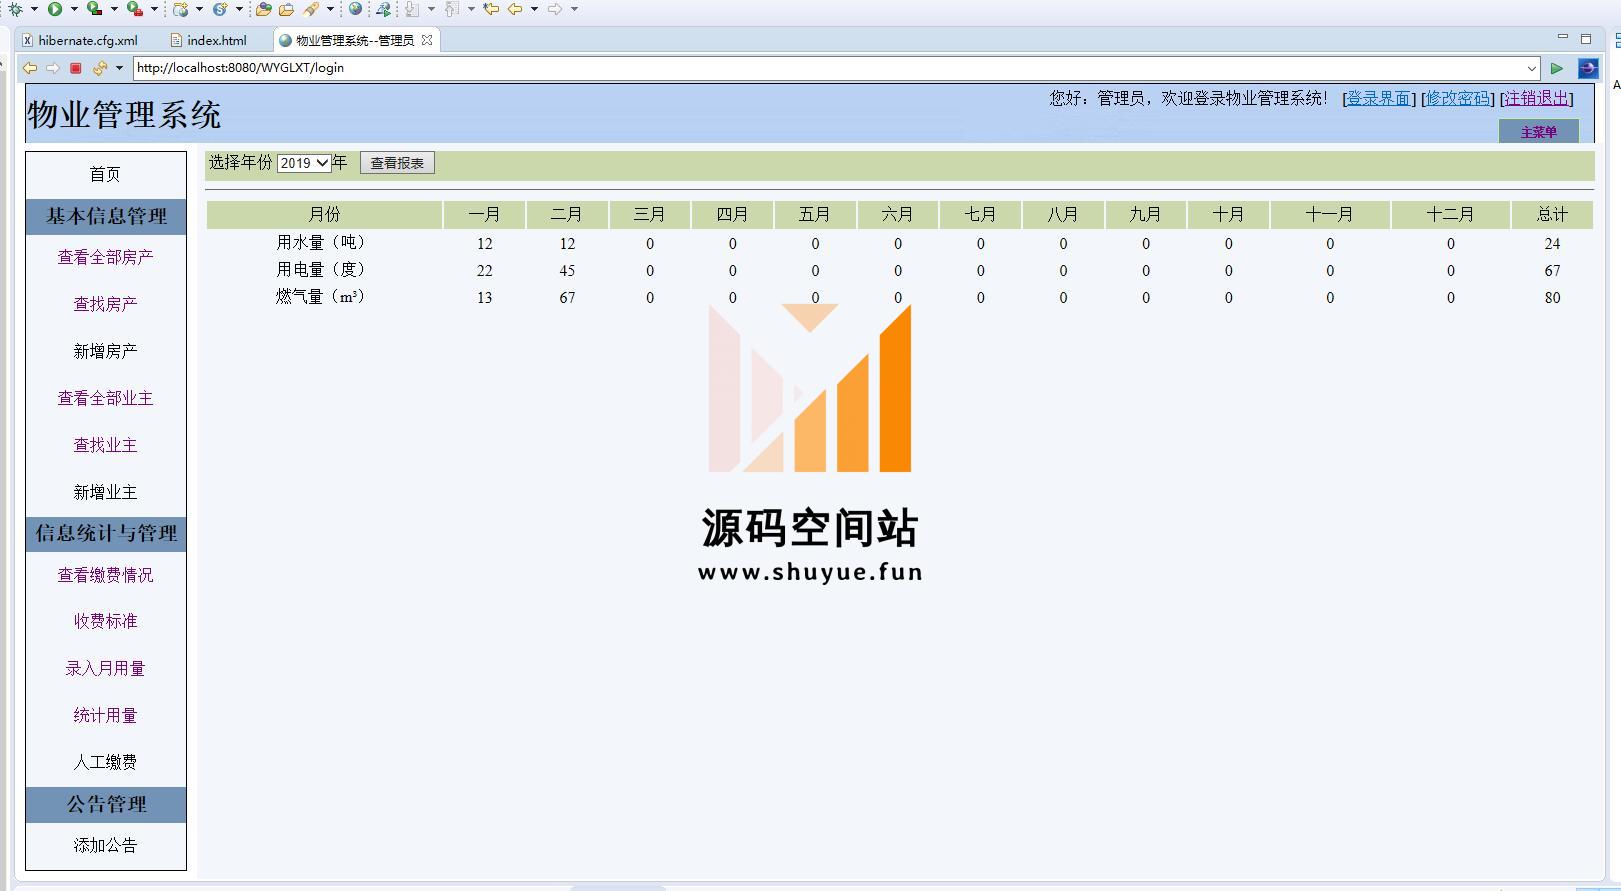Click the value 45 in 用电量 row

[x=567, y=271]
